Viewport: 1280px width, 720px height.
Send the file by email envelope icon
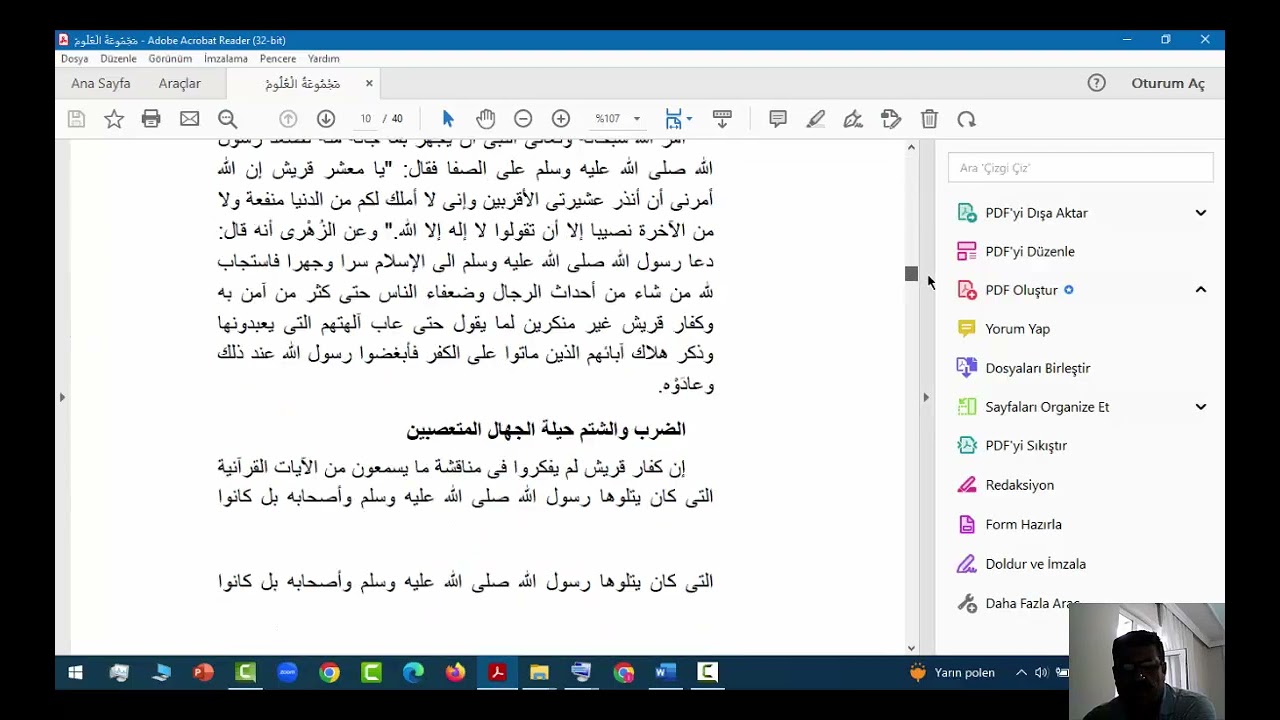189,119
